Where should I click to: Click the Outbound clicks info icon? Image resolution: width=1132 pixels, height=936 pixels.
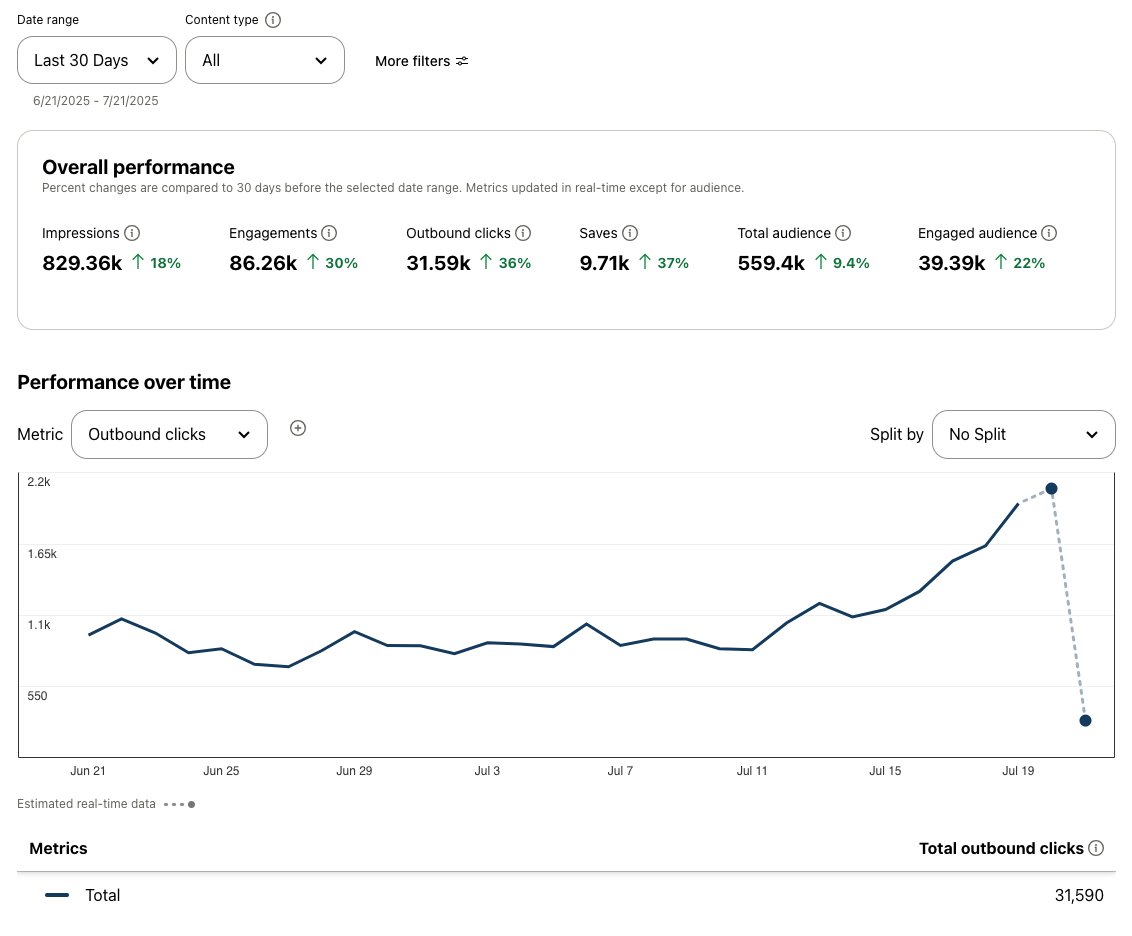(x=523, y=233)
